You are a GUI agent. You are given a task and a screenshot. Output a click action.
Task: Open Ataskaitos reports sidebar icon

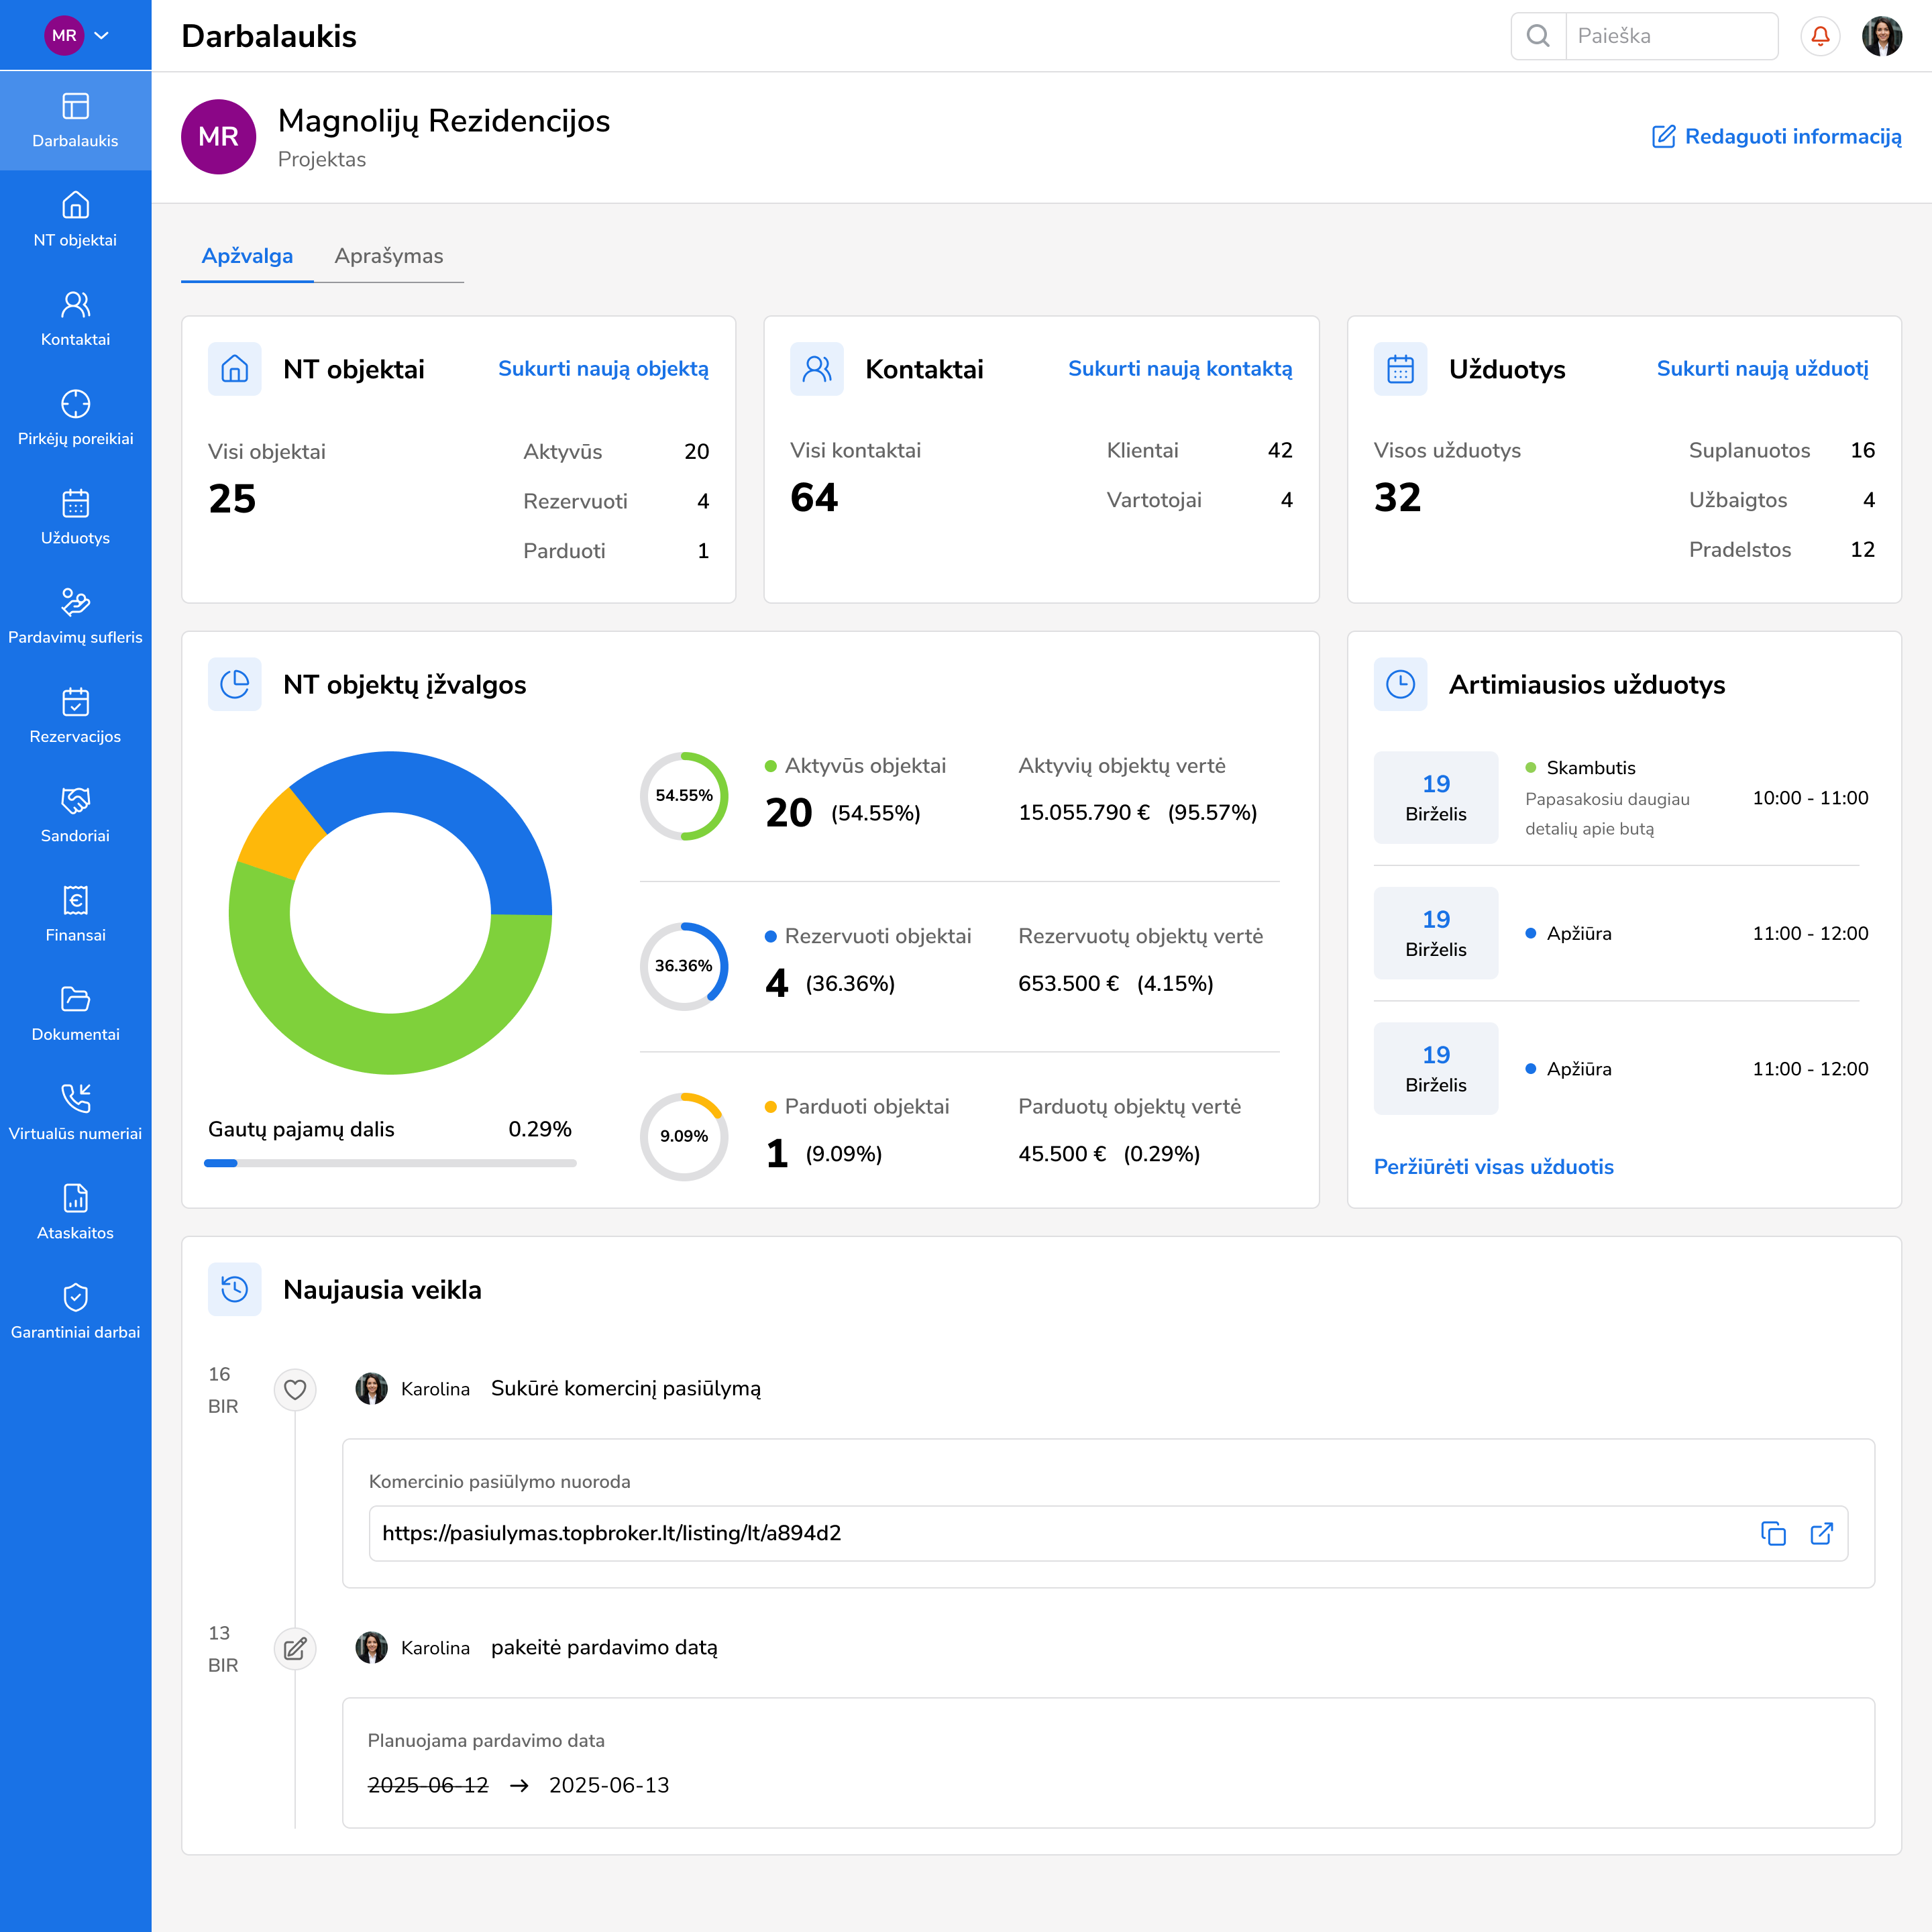coord(75,1198)
